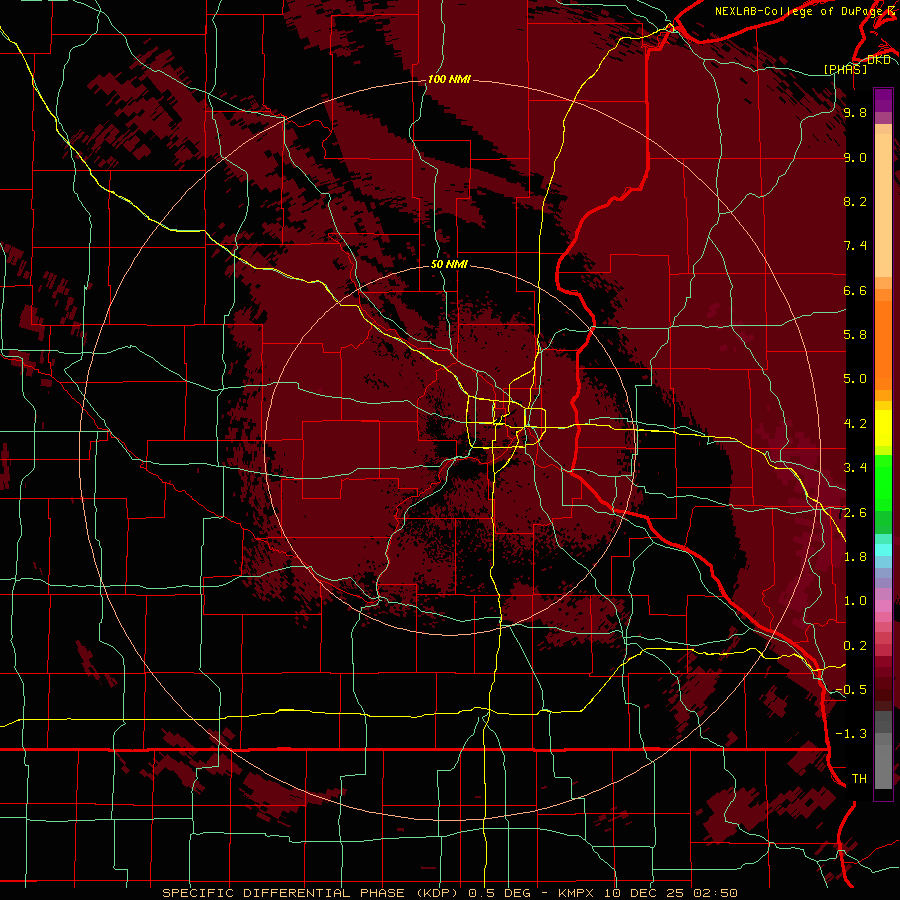
Task: Click the 9.8 color scale value
Action: coord(855,112)
